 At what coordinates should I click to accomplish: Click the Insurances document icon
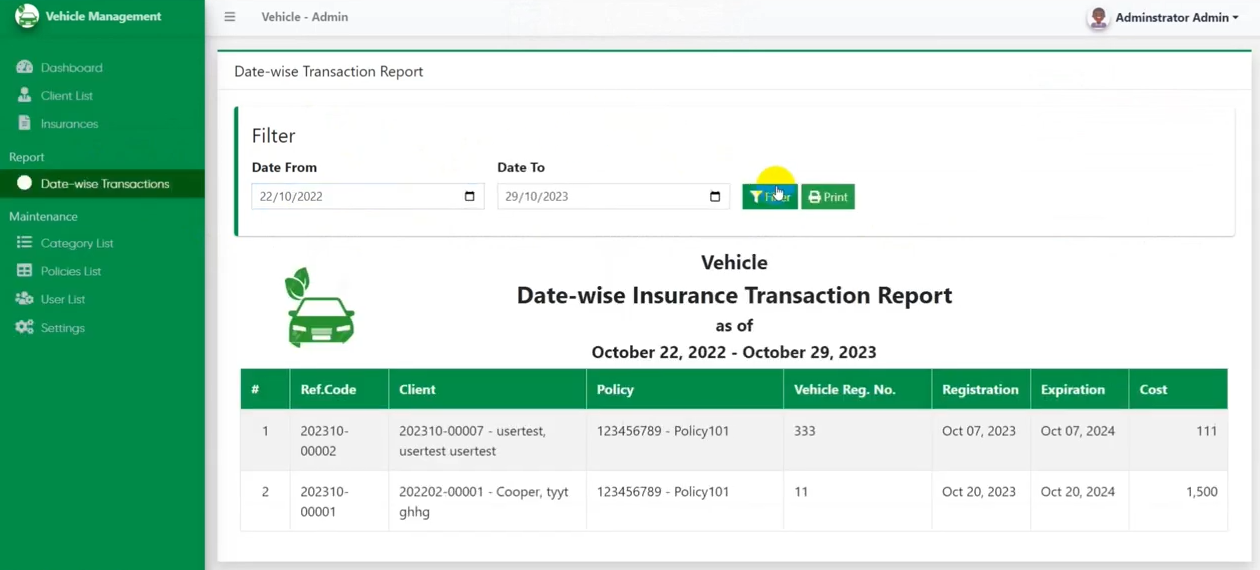tap(25, 123)
